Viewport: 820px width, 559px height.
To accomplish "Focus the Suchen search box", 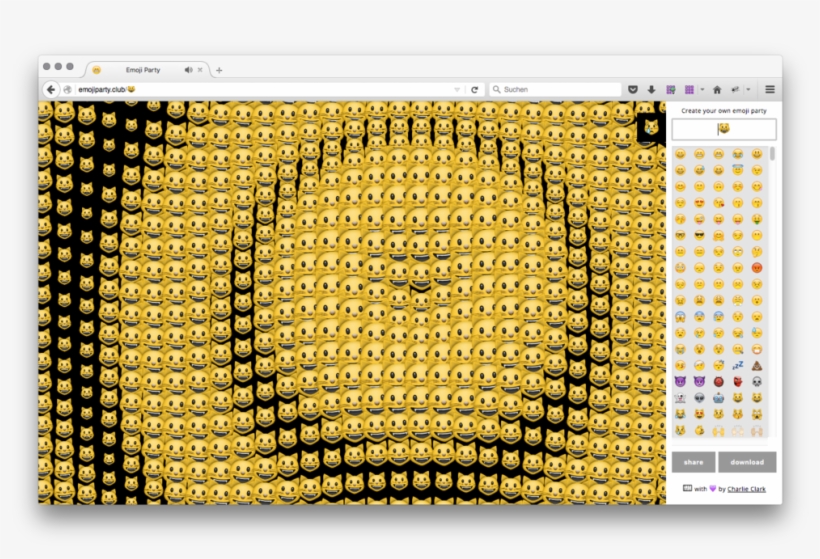I will (555, 89).
